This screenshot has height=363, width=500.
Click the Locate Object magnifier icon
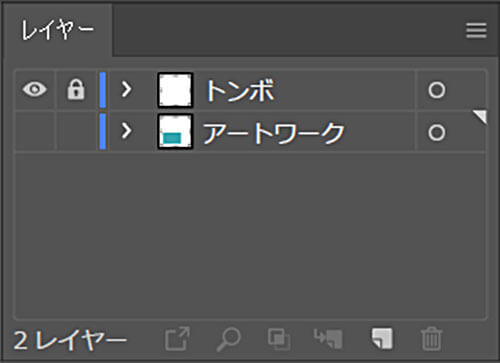(x=229, y=339)
